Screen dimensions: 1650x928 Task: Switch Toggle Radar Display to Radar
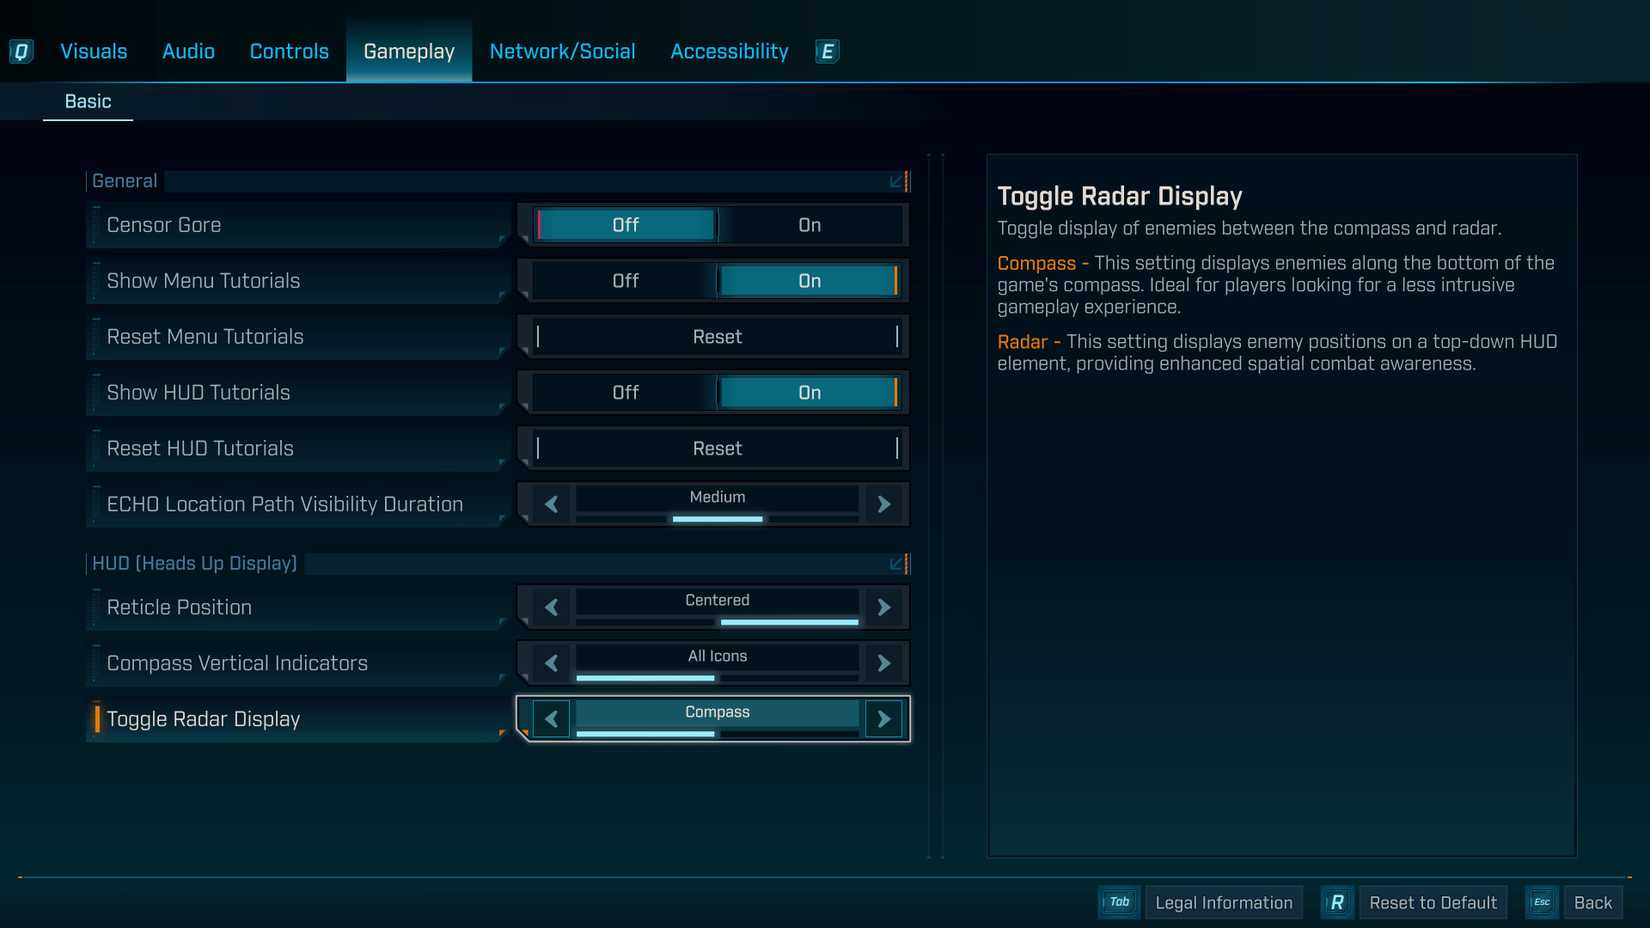point(884,718)
